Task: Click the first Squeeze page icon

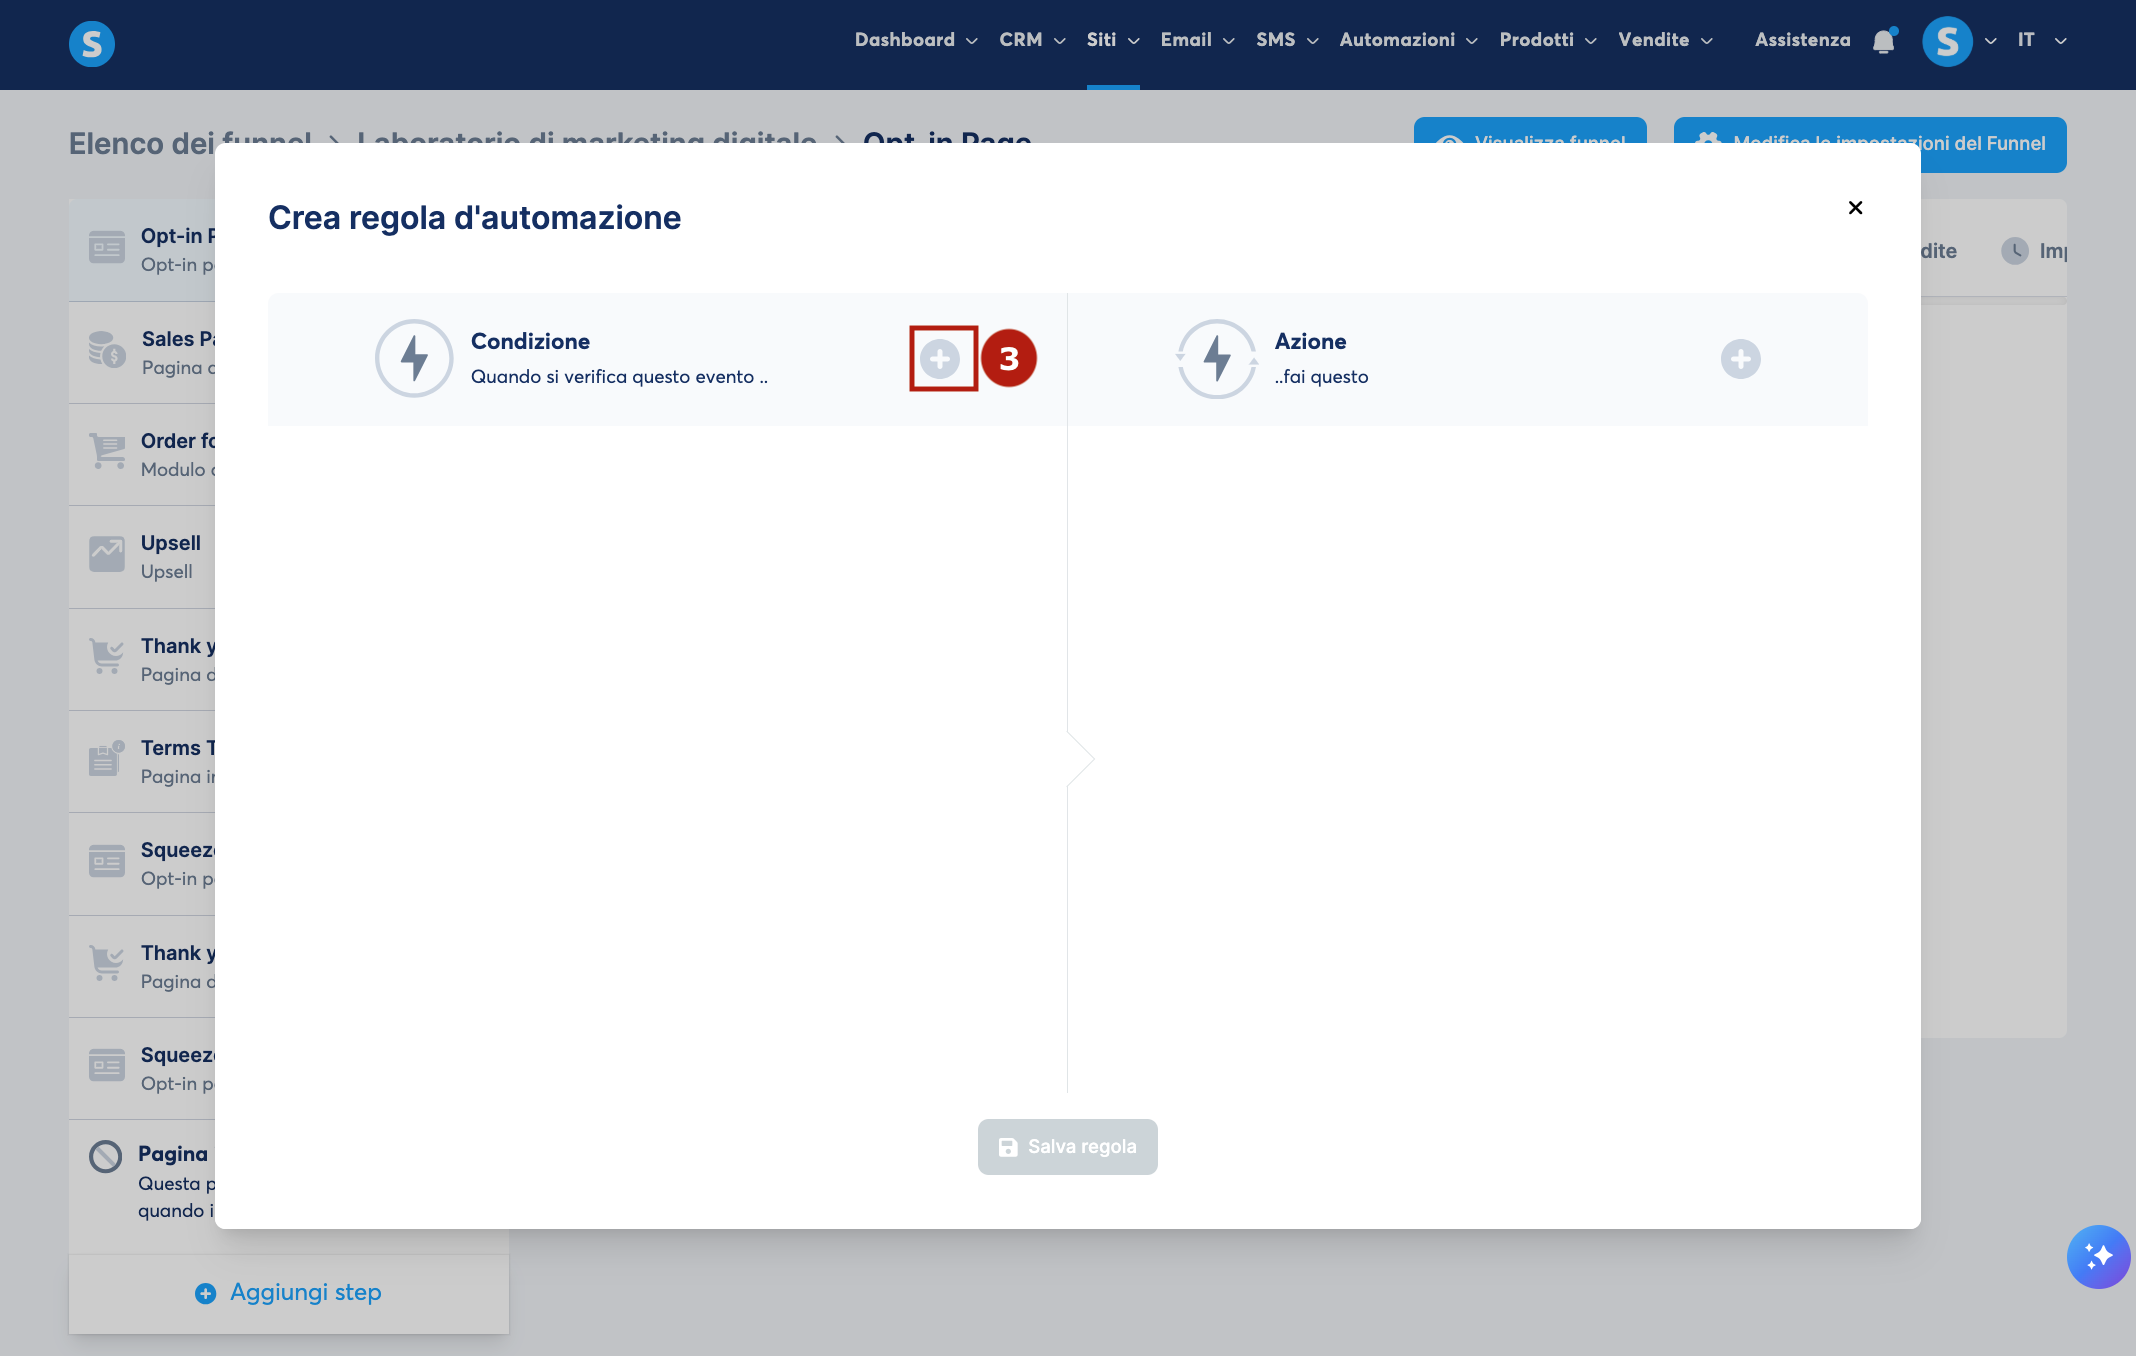Action: (107, 861)
